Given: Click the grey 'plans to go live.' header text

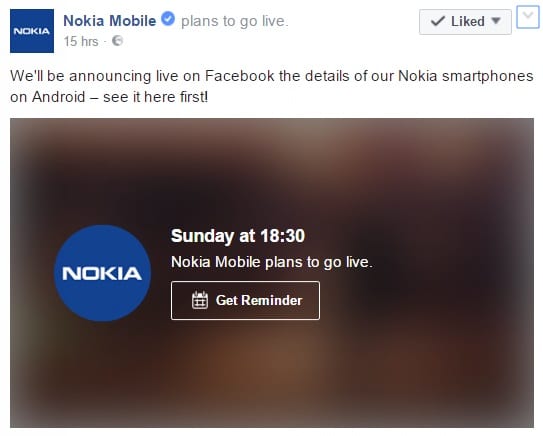Looking at the screenshot, I should [x=234, y=21].
